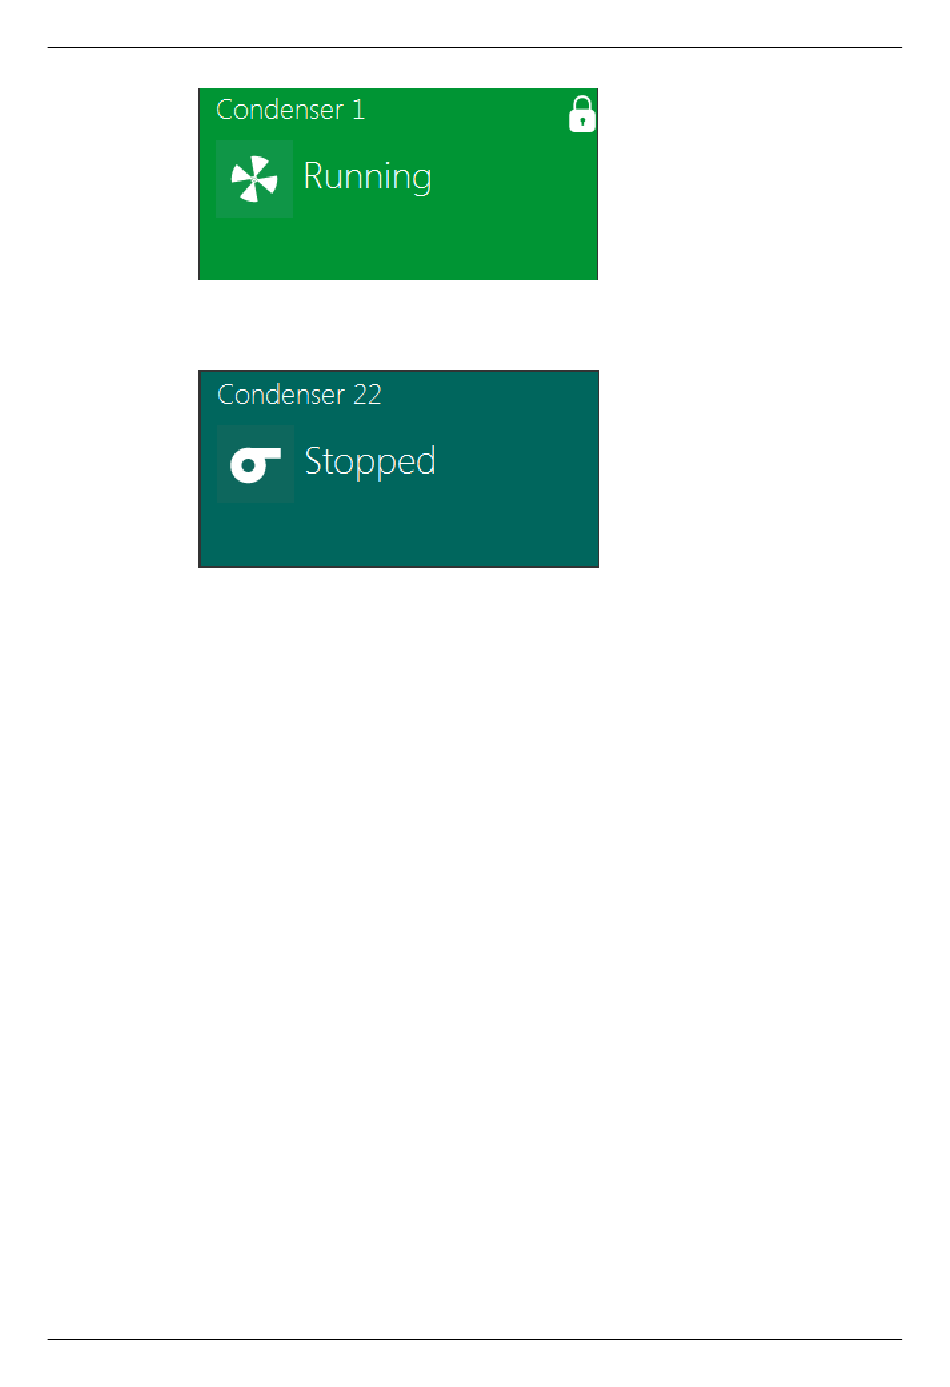Screen dimensions: 950x1387
Task: Click empty teal area below Stopped
Action: (398, 535)
